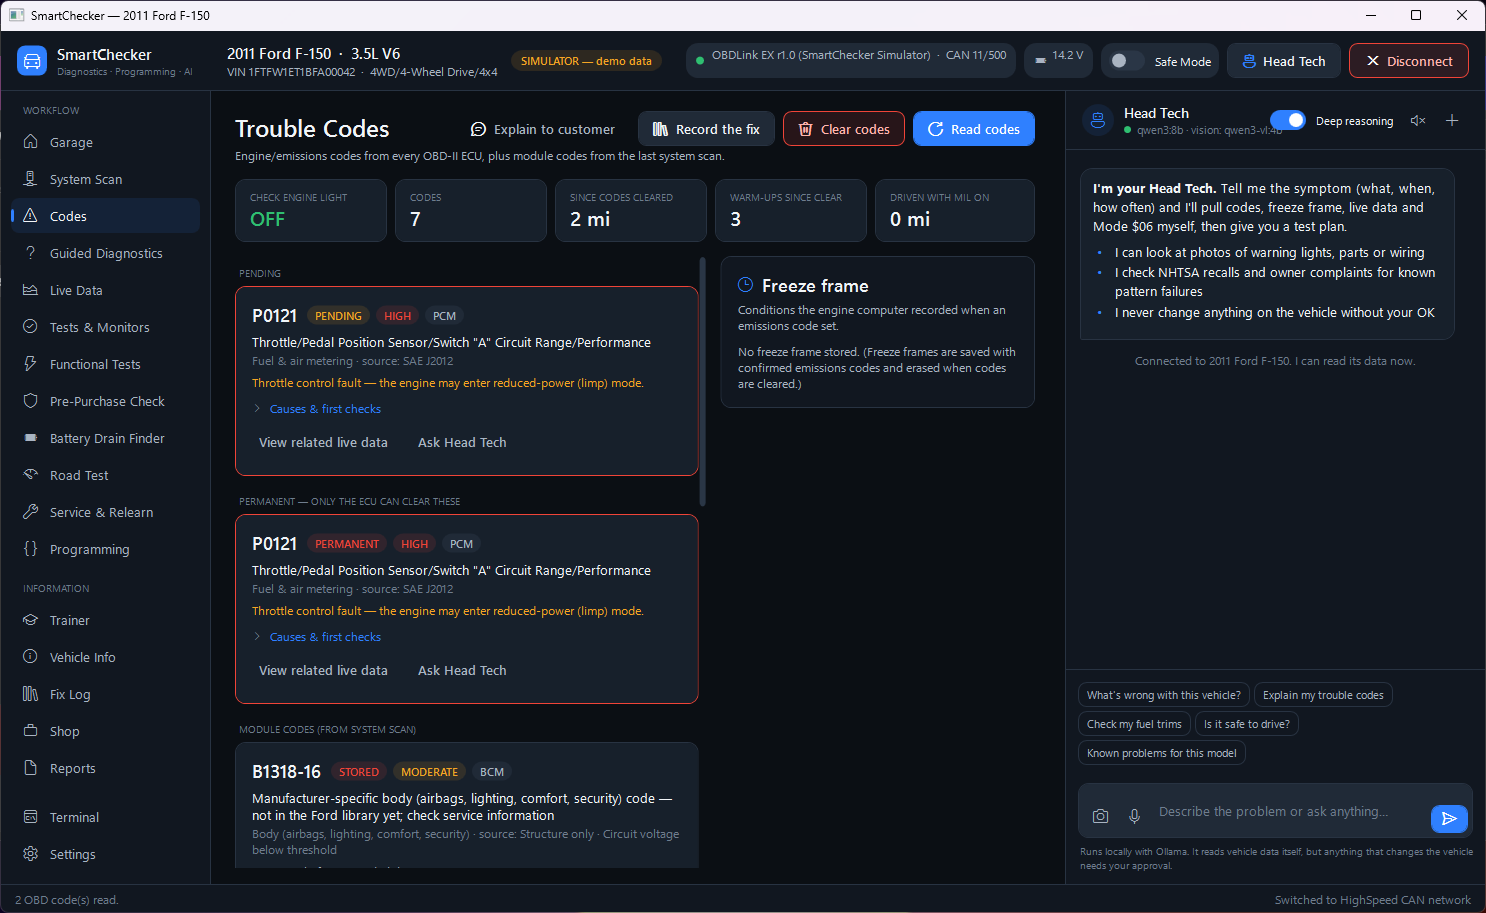This screenshot has height=913, width=1486.
Task: Select the 'Is it safe to drive?' suggestion
Action: pyautogui.click(x=1246, y=724)
